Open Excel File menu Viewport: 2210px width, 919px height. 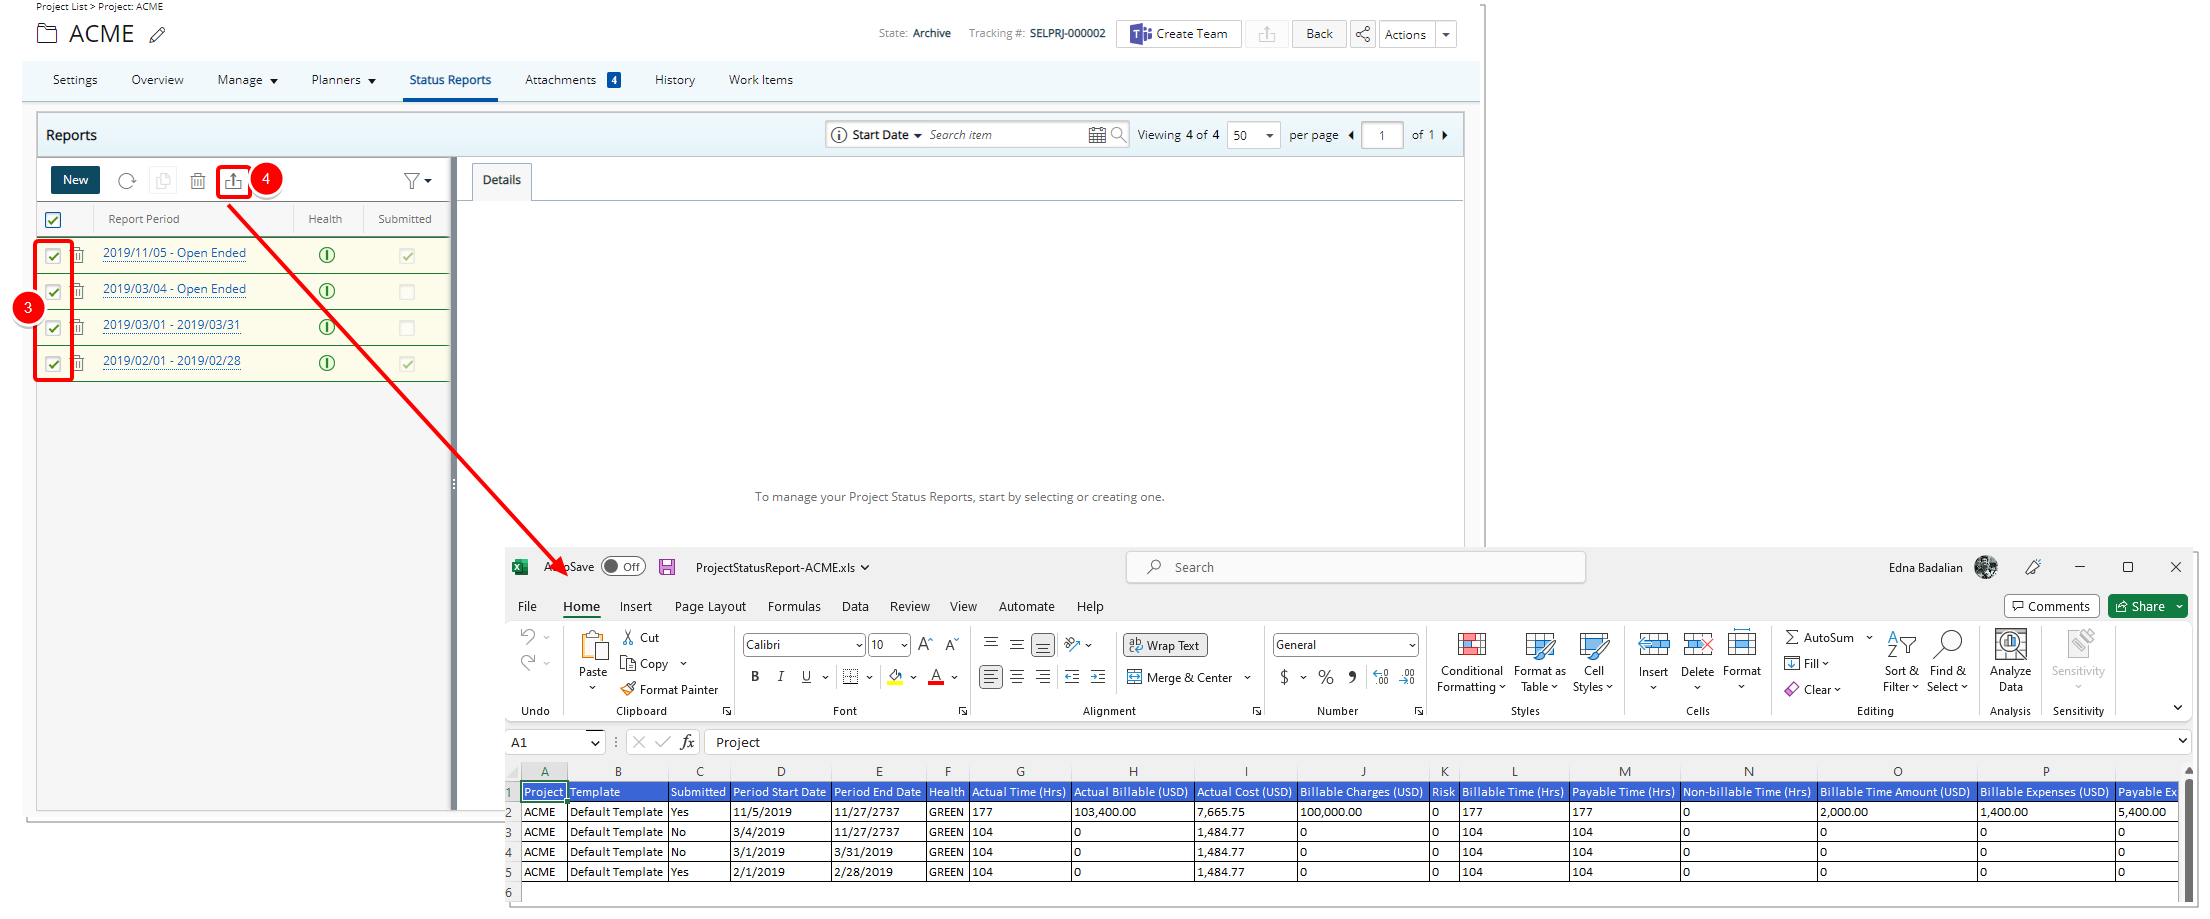(x=527, y=606)
